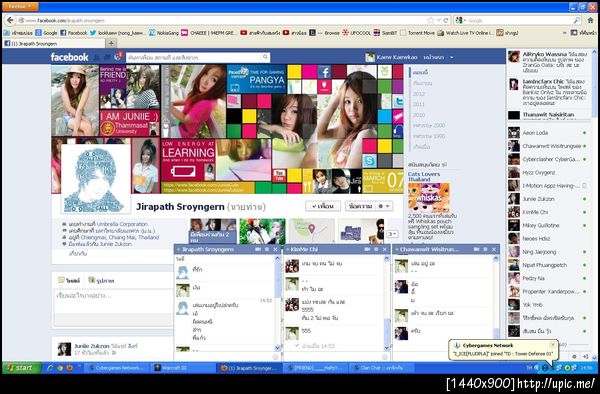This screenshot has width=600, height=394.
Task: Click the magnifier in the browser search box
Action: point(576,20)
